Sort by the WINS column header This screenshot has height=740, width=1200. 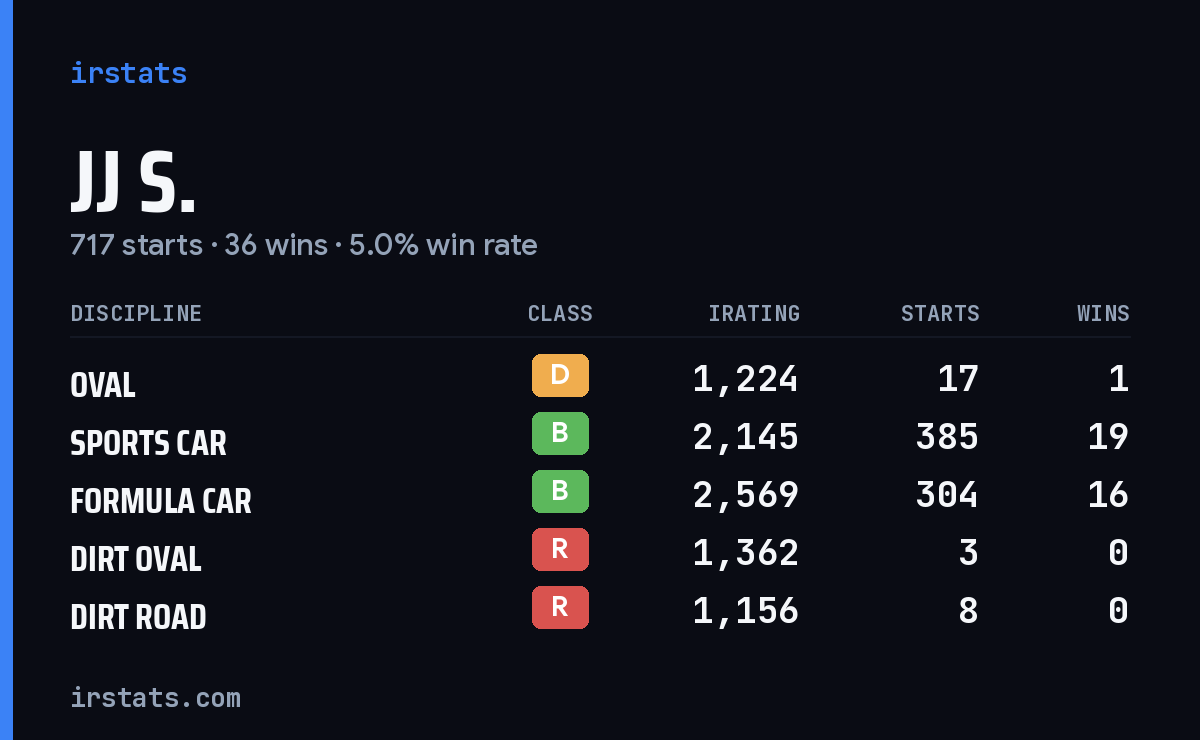[x=1103, y=314]
